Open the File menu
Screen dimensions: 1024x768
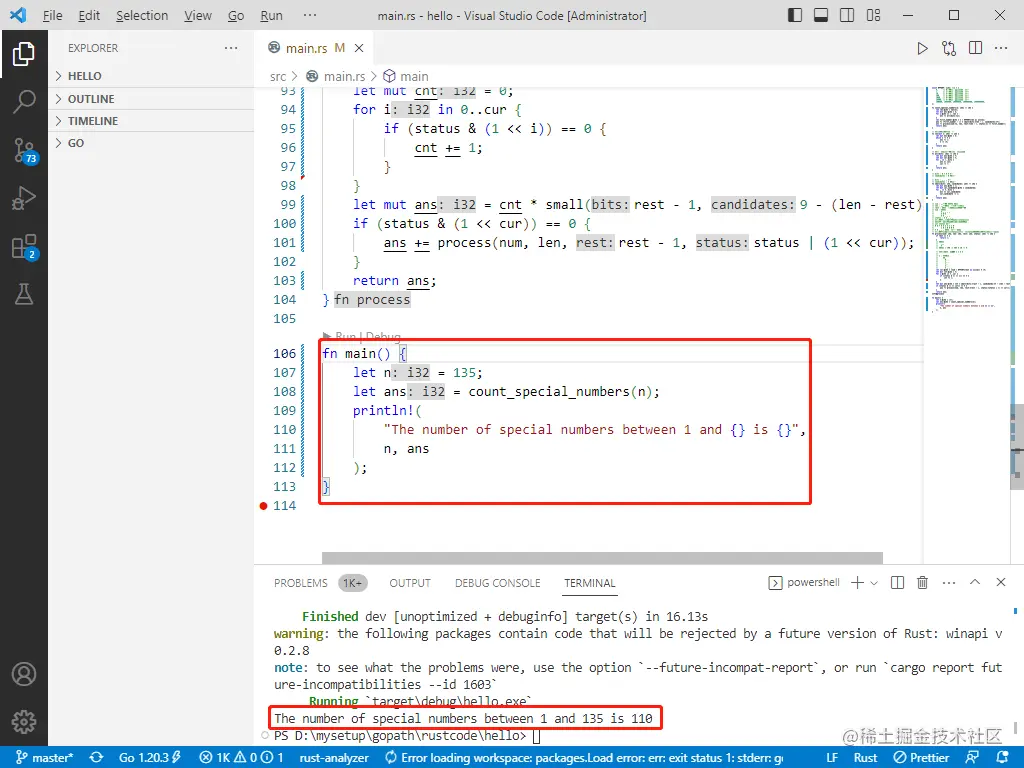[52, 16]
